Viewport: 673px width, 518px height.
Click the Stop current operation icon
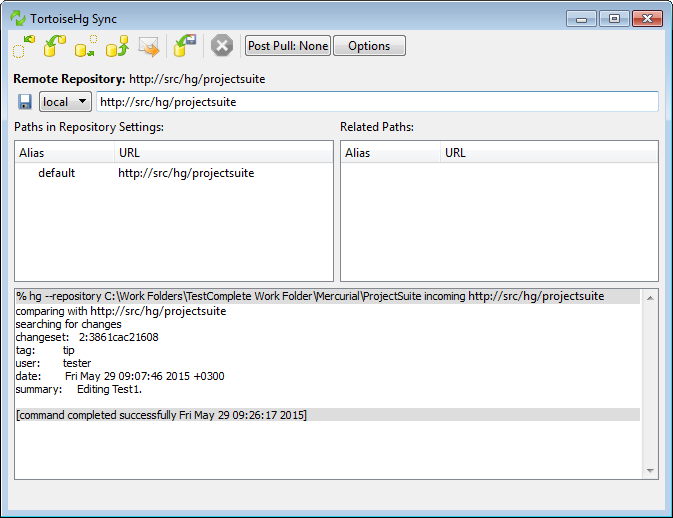tap(222, 46)
